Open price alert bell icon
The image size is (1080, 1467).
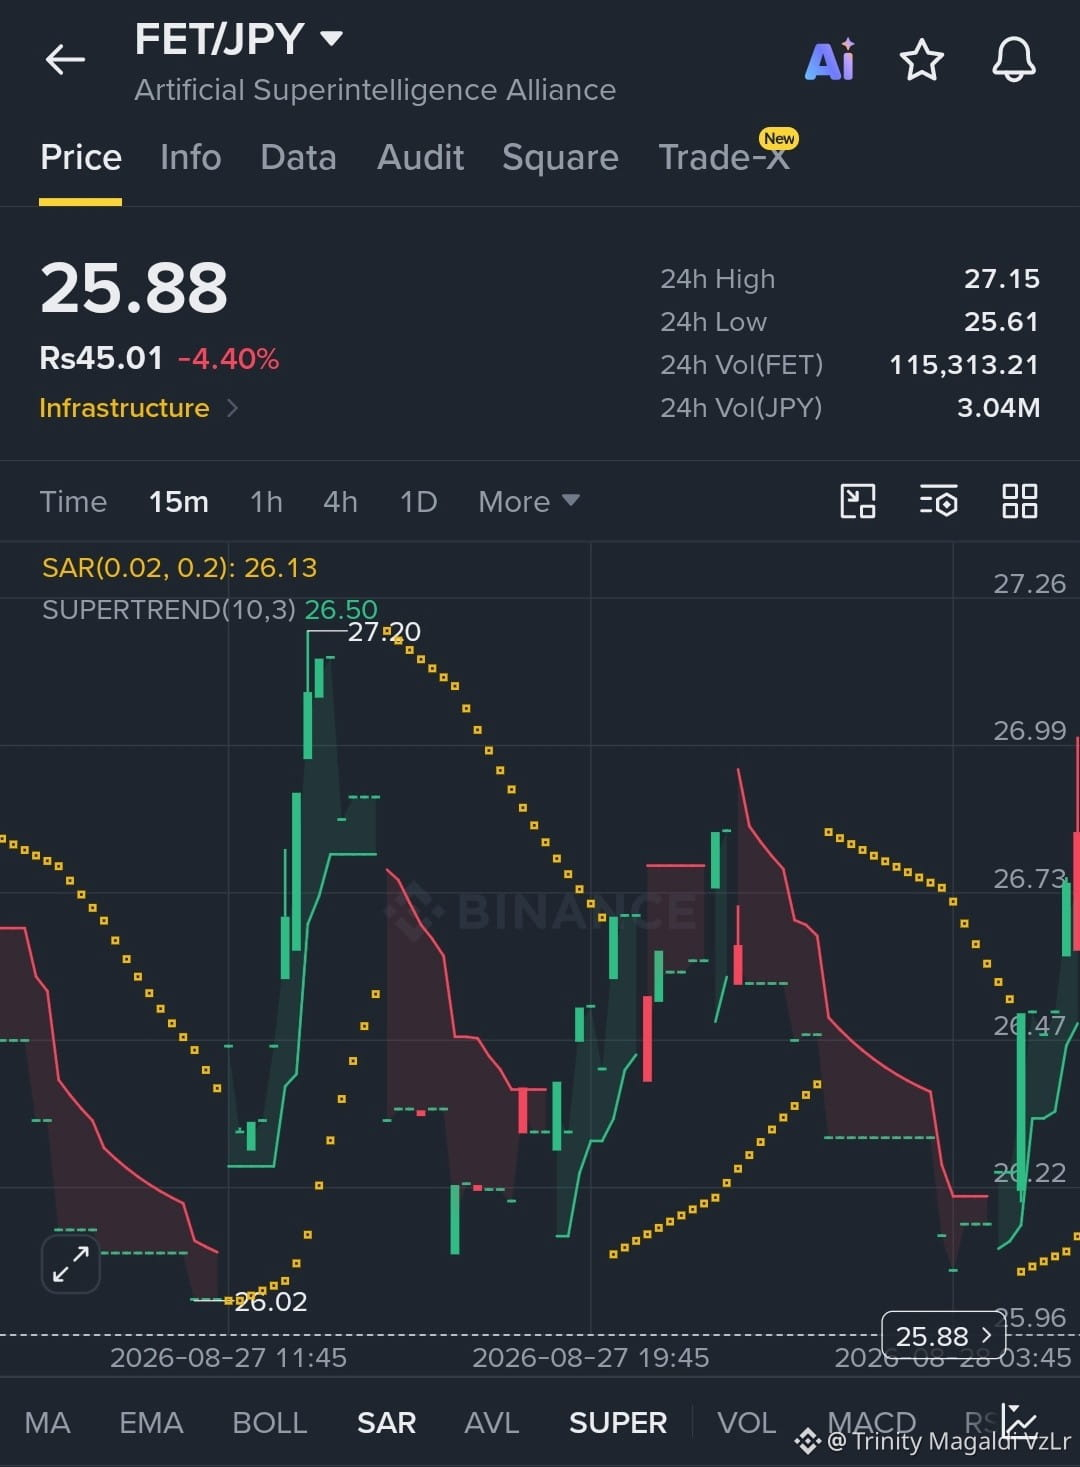[1013, 60]
